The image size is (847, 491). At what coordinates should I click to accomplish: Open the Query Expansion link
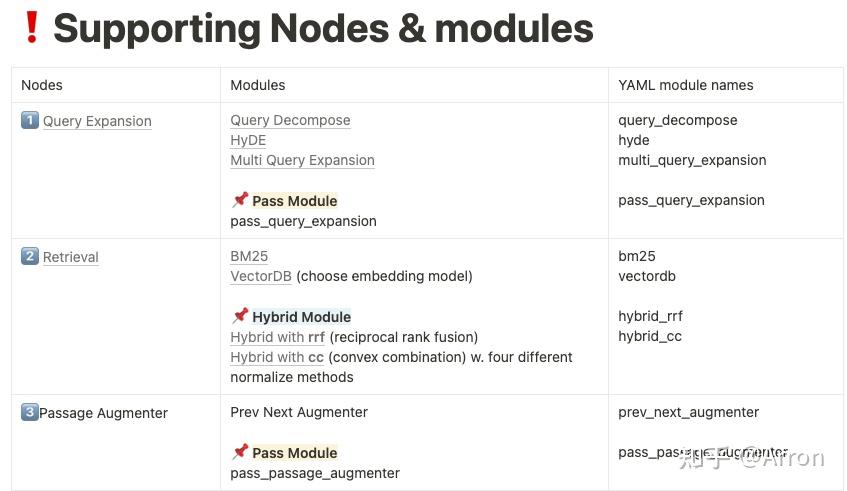click(97, 121)
